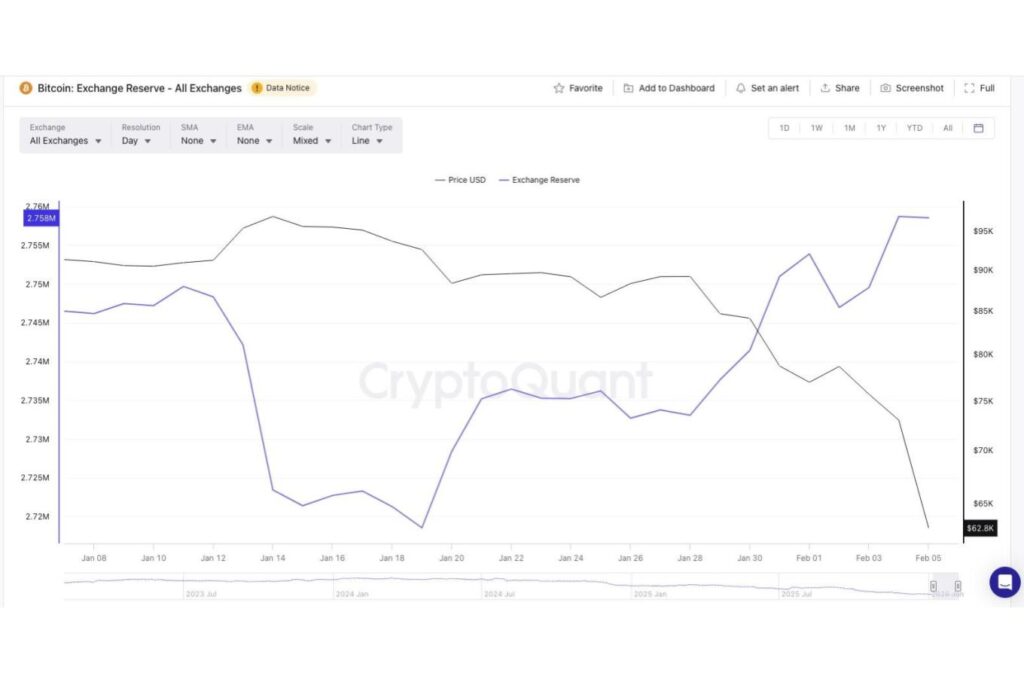Click the Bitcoin logo icon
This screenshot has height=682, width=1024.
26,88
